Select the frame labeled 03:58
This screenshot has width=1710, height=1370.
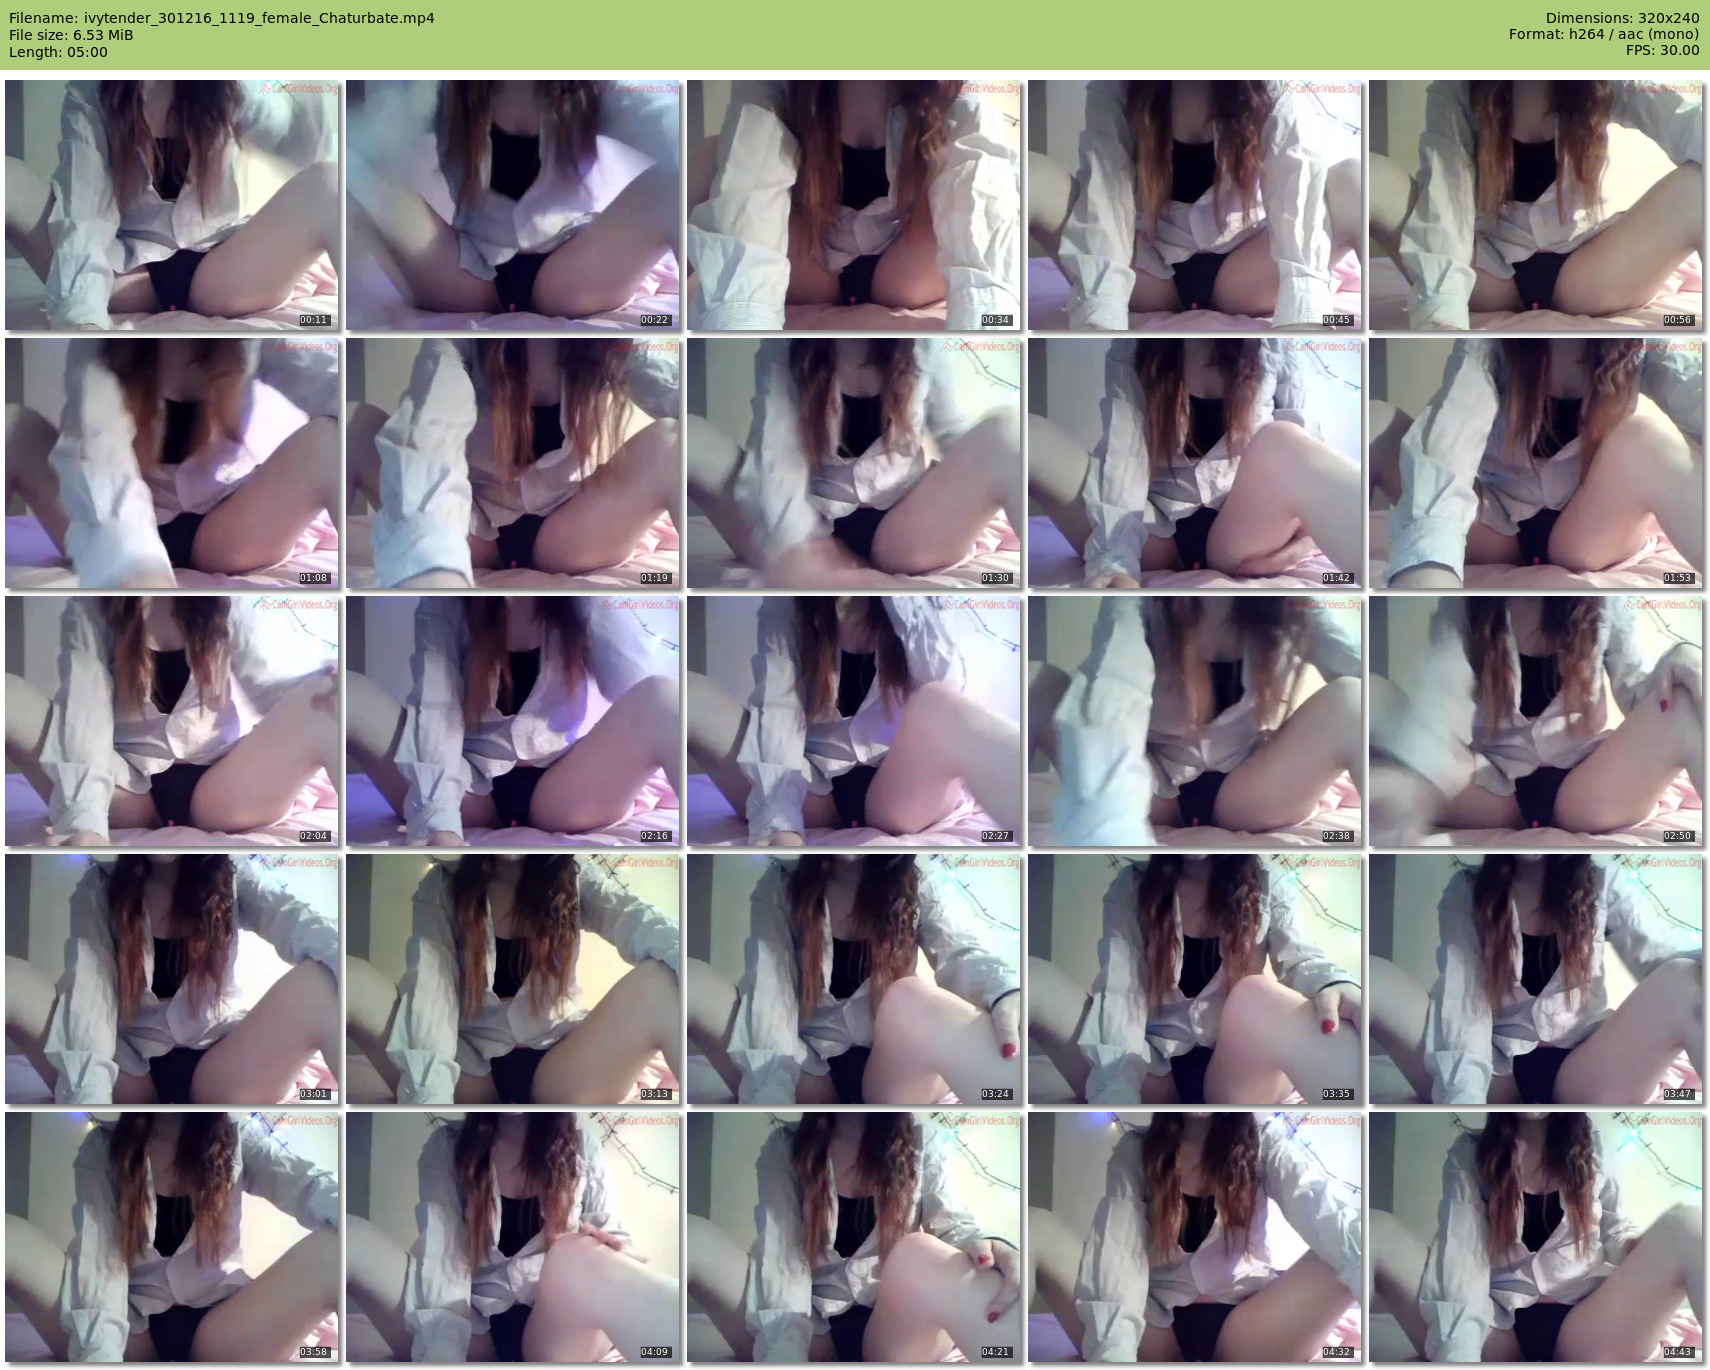[172, 1237]
